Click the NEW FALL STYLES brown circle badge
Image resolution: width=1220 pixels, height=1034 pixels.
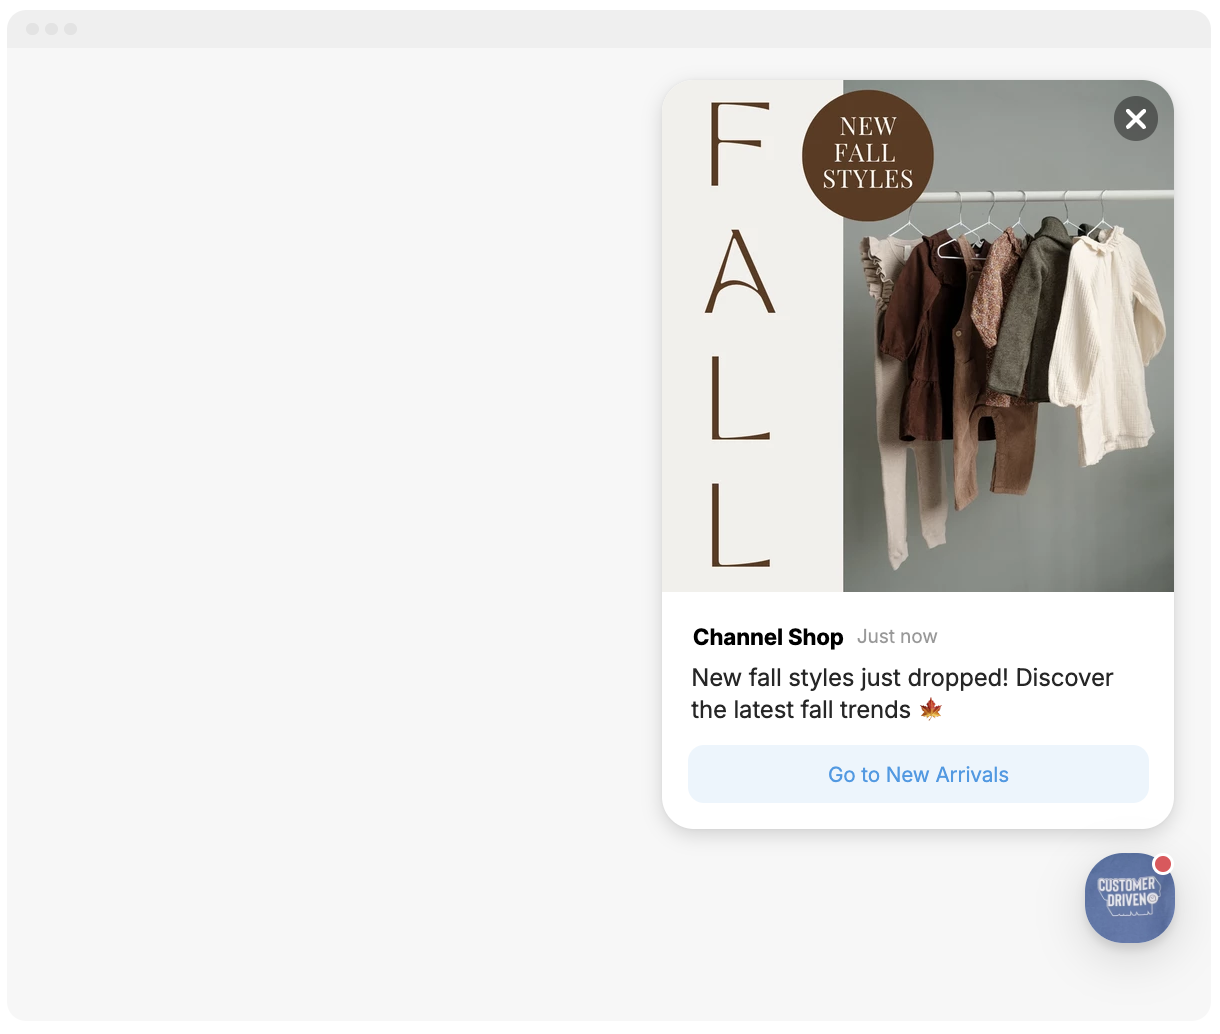tap(868, 155)
